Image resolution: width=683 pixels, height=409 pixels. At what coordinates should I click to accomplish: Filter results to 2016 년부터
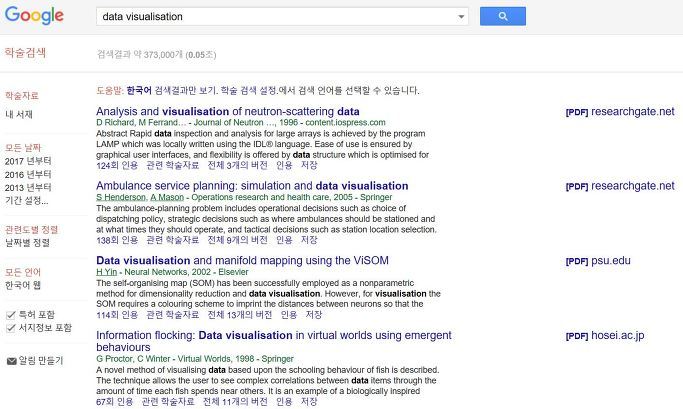pos(28,174)
